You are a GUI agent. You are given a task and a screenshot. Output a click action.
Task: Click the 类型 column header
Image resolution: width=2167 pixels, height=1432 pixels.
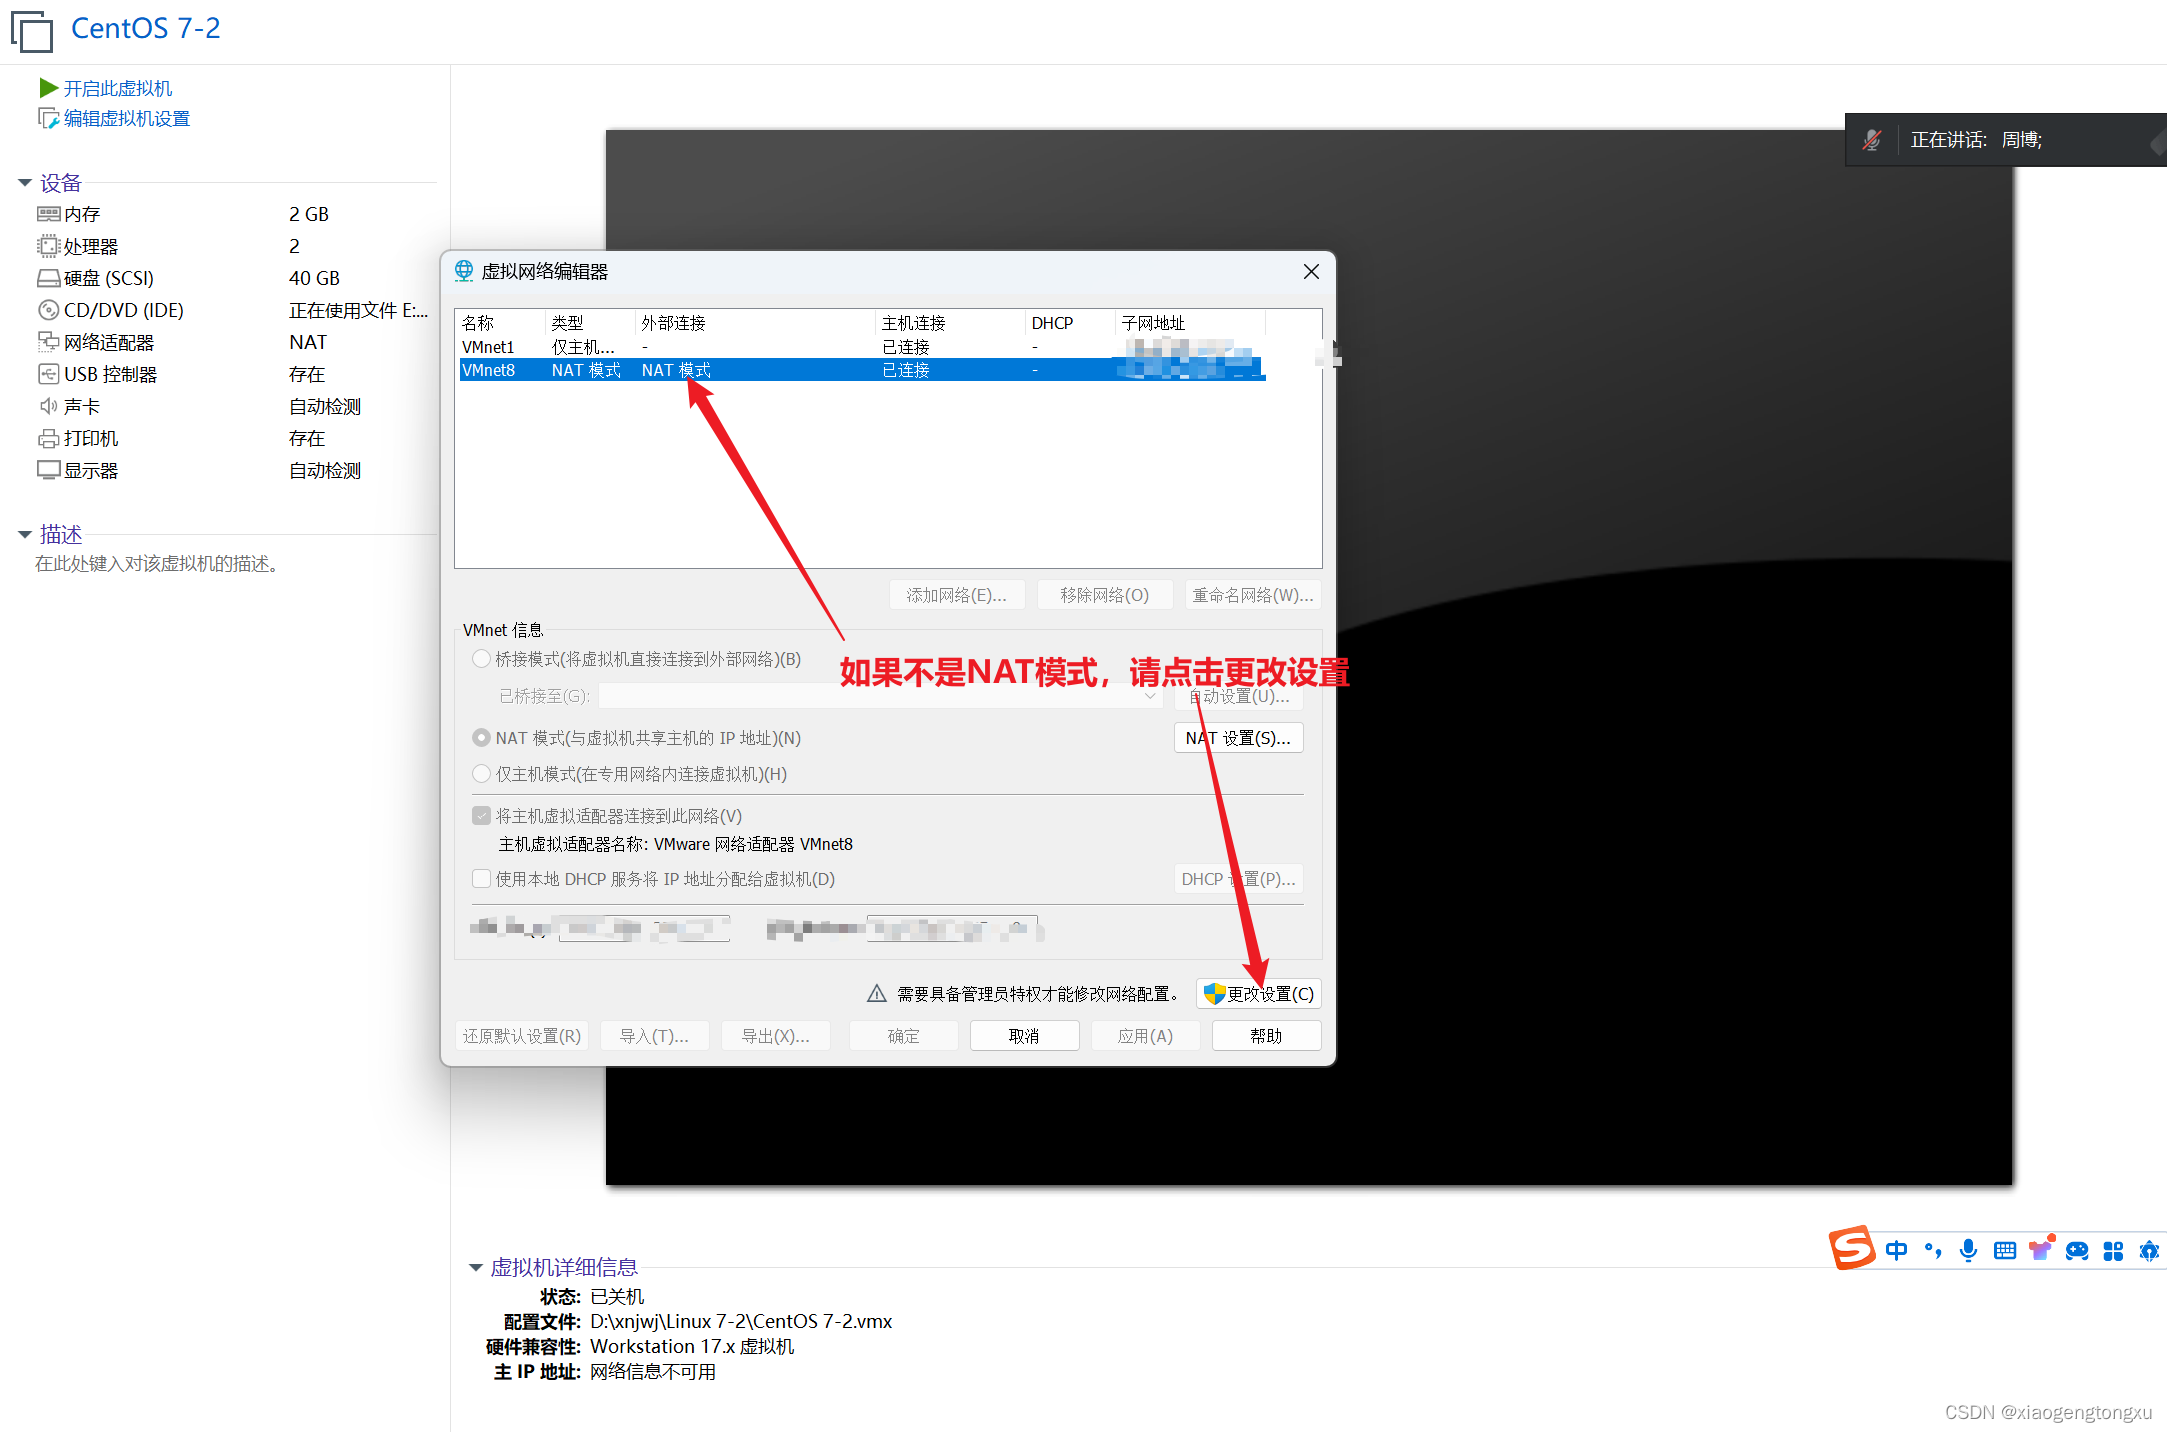tap(590, 323)
